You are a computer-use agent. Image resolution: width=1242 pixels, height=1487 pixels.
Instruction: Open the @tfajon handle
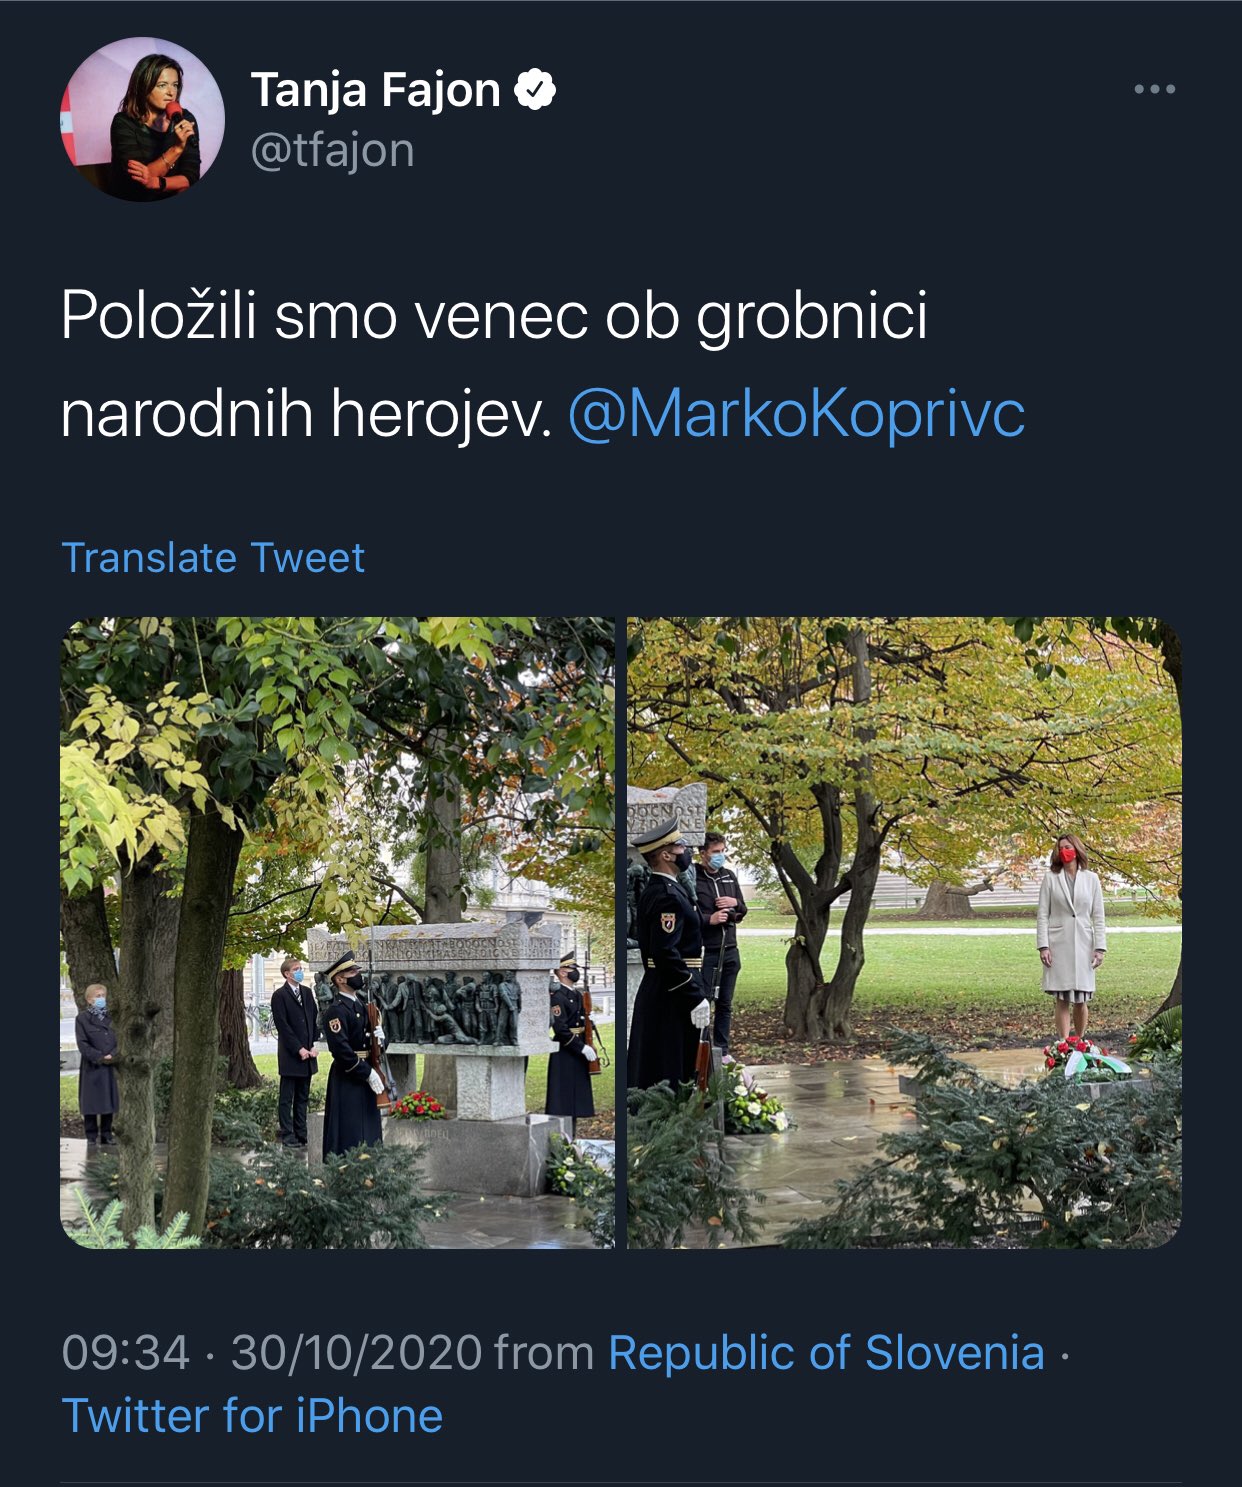[332, 151]
